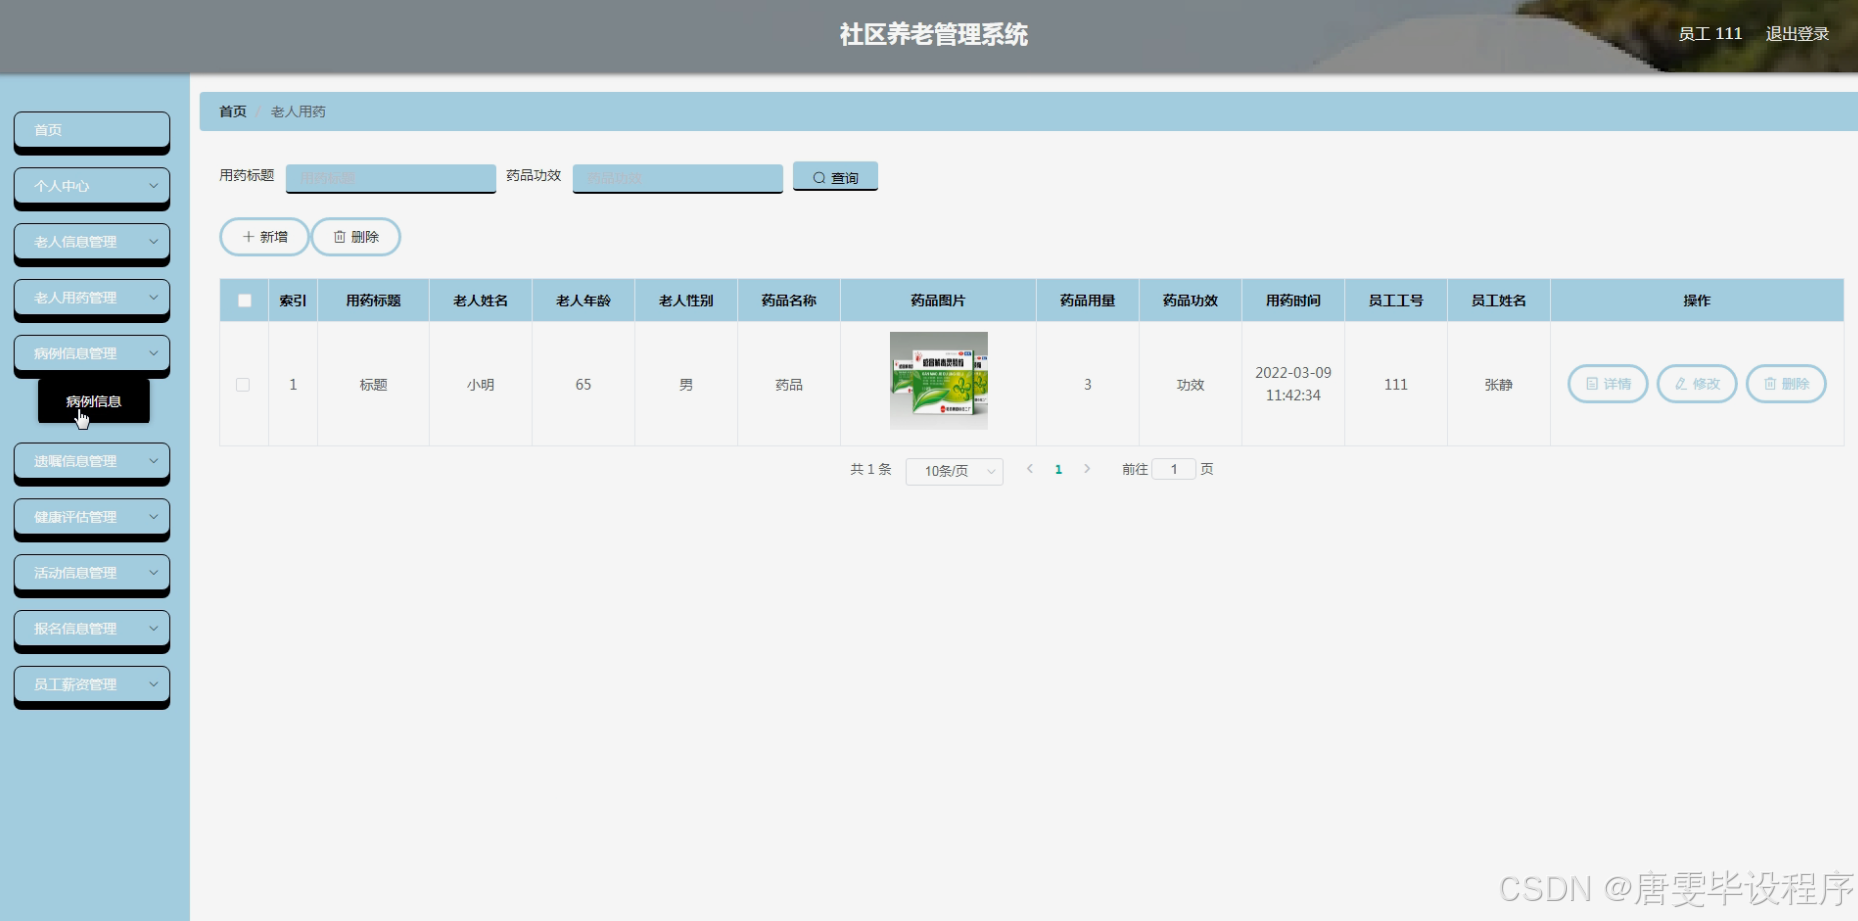1858x921 pixels.
Task: Log out via 退出登录
Action: click(1797, 34)
